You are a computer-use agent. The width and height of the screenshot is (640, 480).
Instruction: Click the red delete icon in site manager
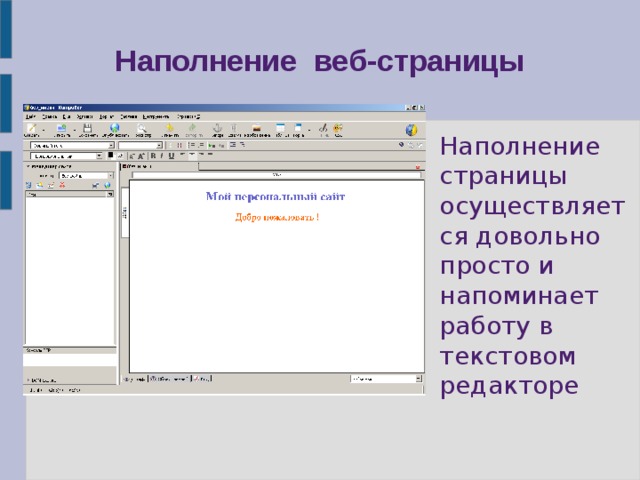tap(62, 185)
